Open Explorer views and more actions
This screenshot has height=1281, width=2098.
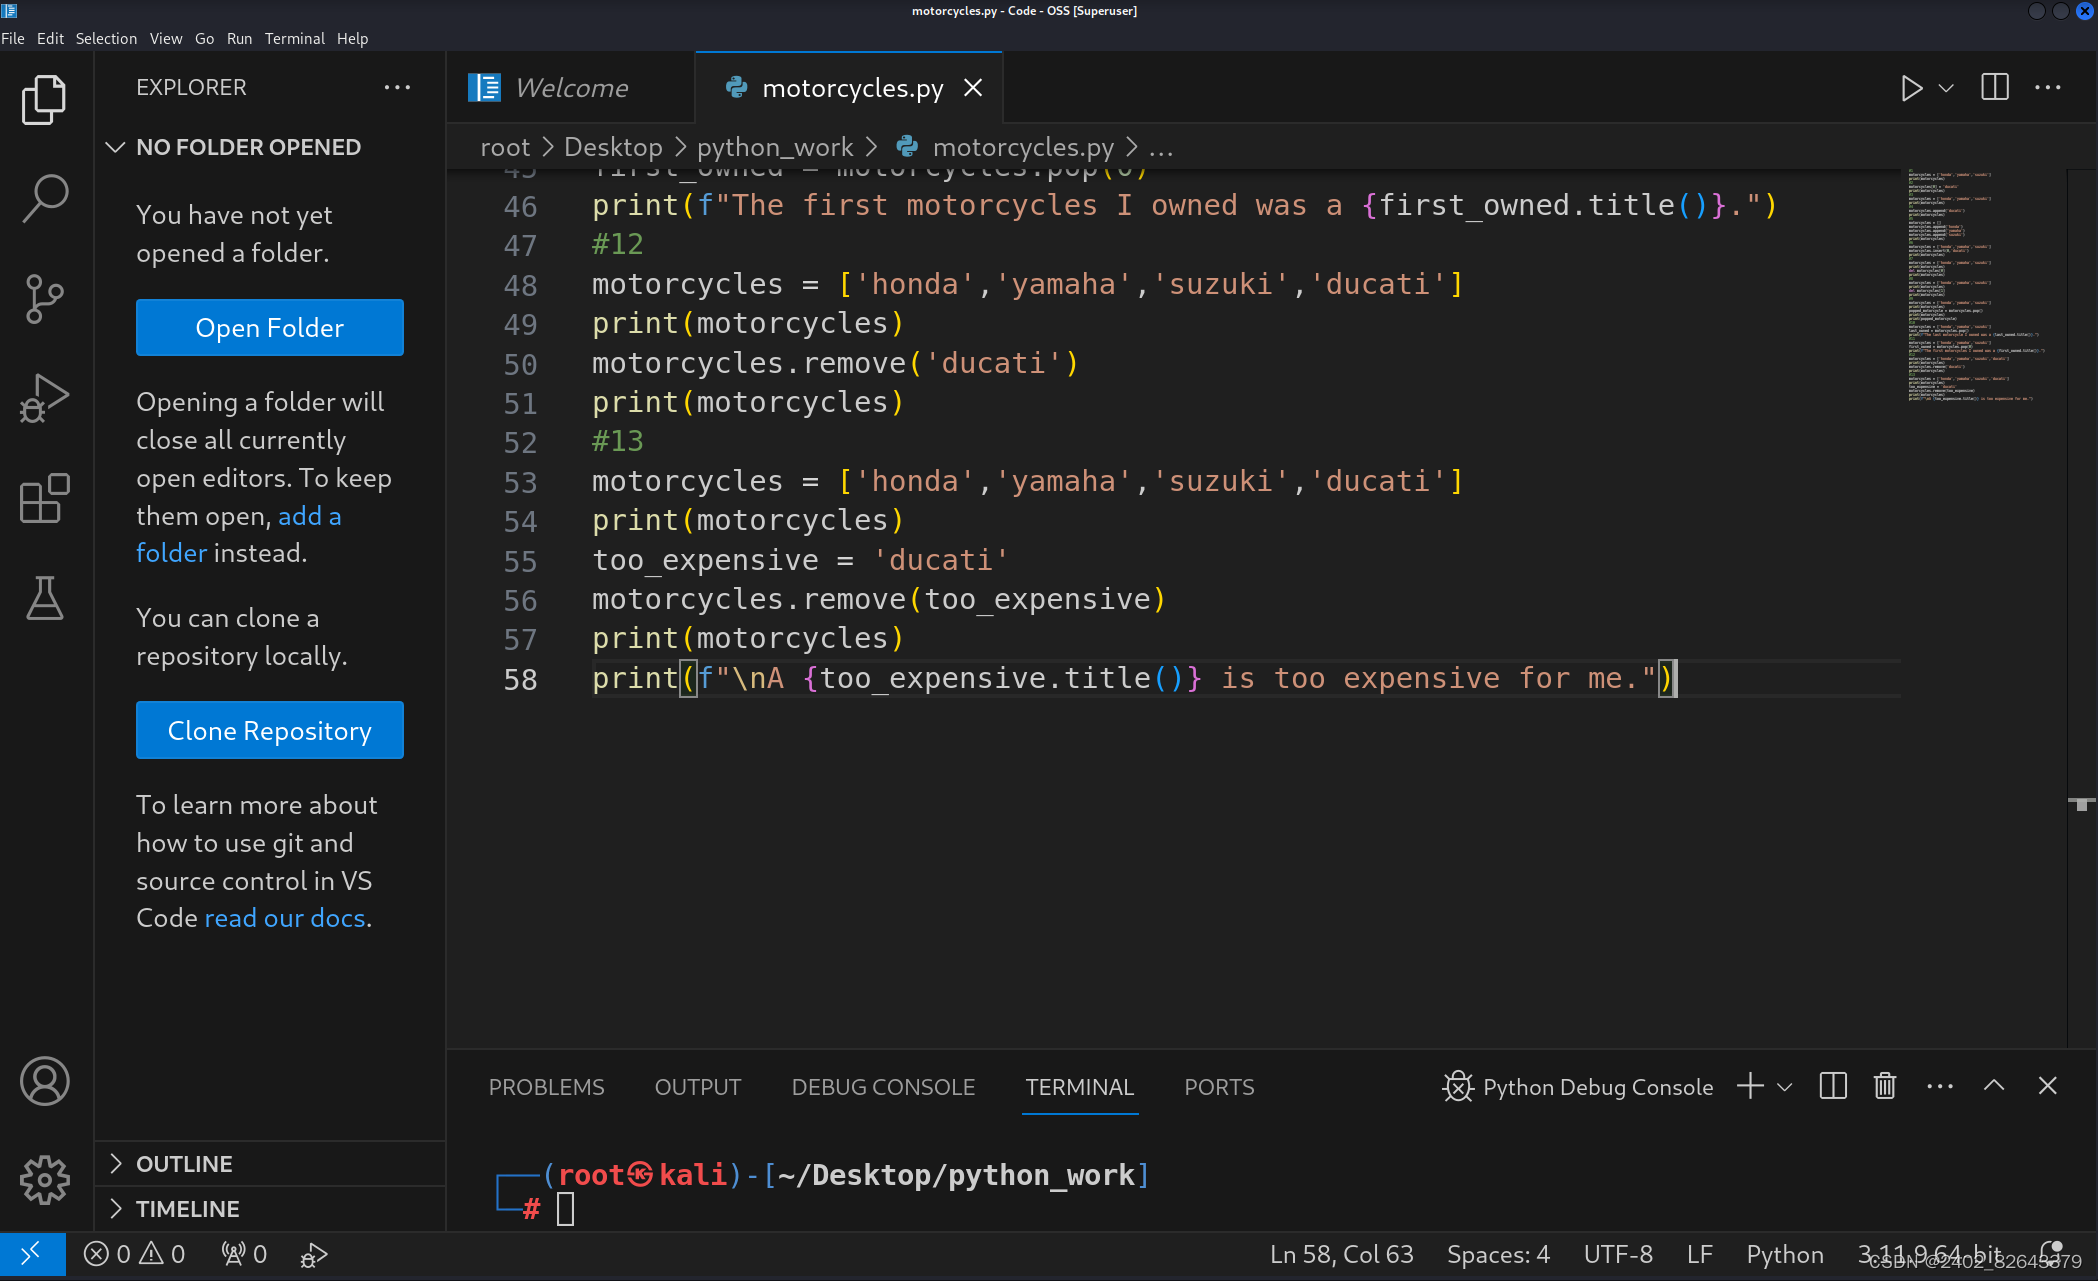point(397,88)
